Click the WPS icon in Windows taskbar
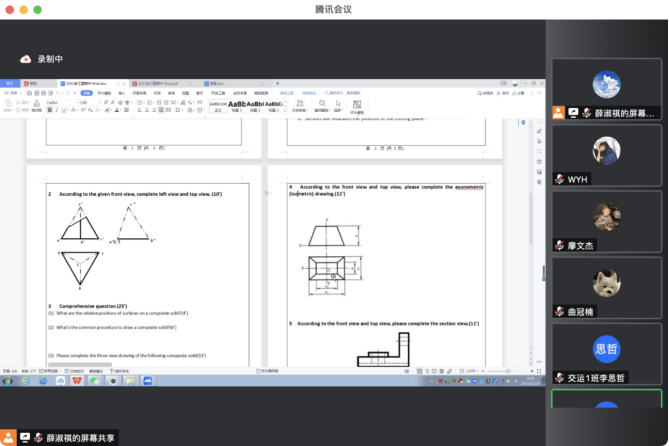Image resolution: width=669 pixels, height=446 pixels. [x=78, y=380]
